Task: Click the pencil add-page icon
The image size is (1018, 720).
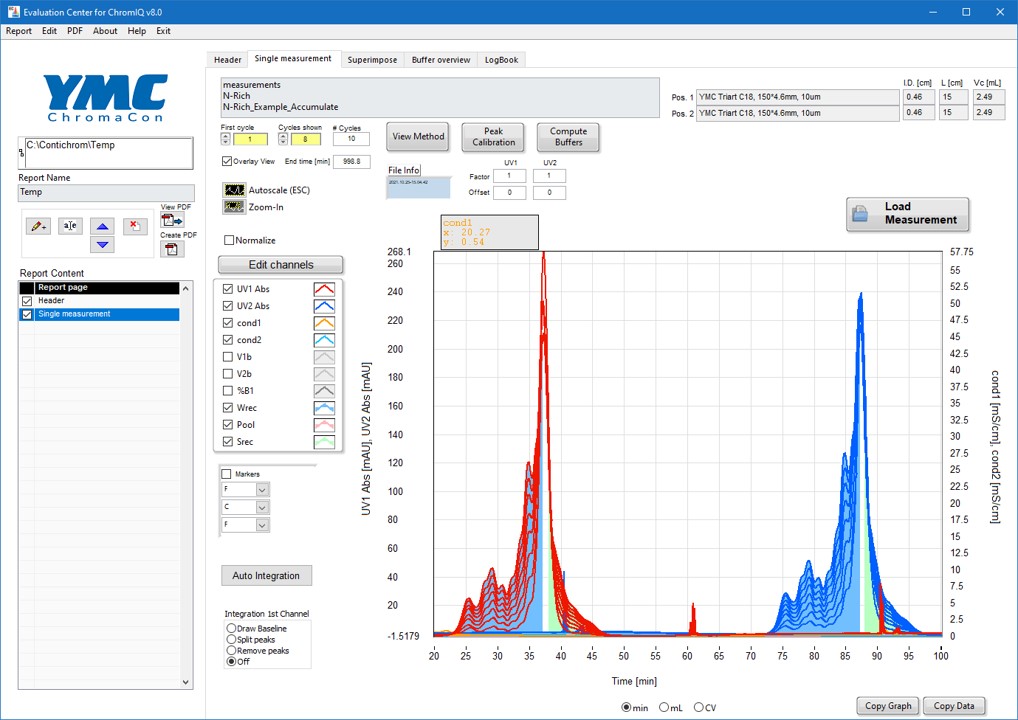Action: coord(39,227)
